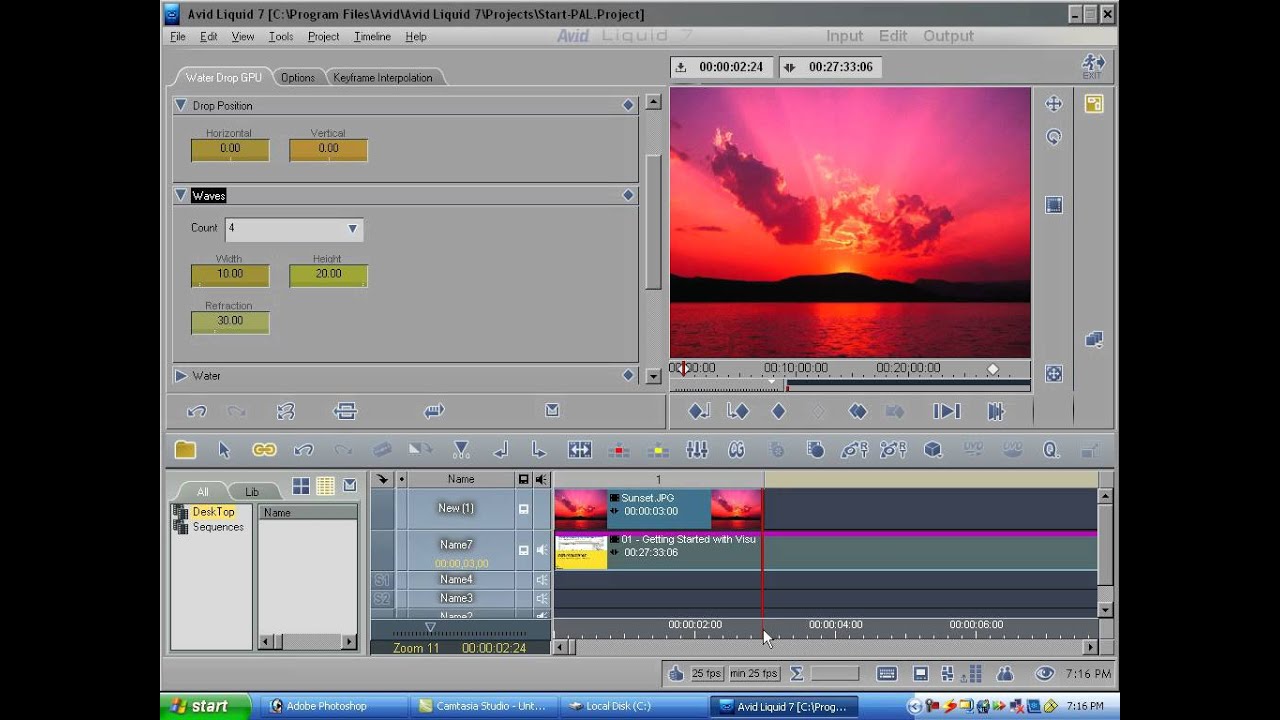The height and width of the screenshot is (720, 1280).
Task: Click the keyboard icon in status bar
Action: (x=886, y=674)
